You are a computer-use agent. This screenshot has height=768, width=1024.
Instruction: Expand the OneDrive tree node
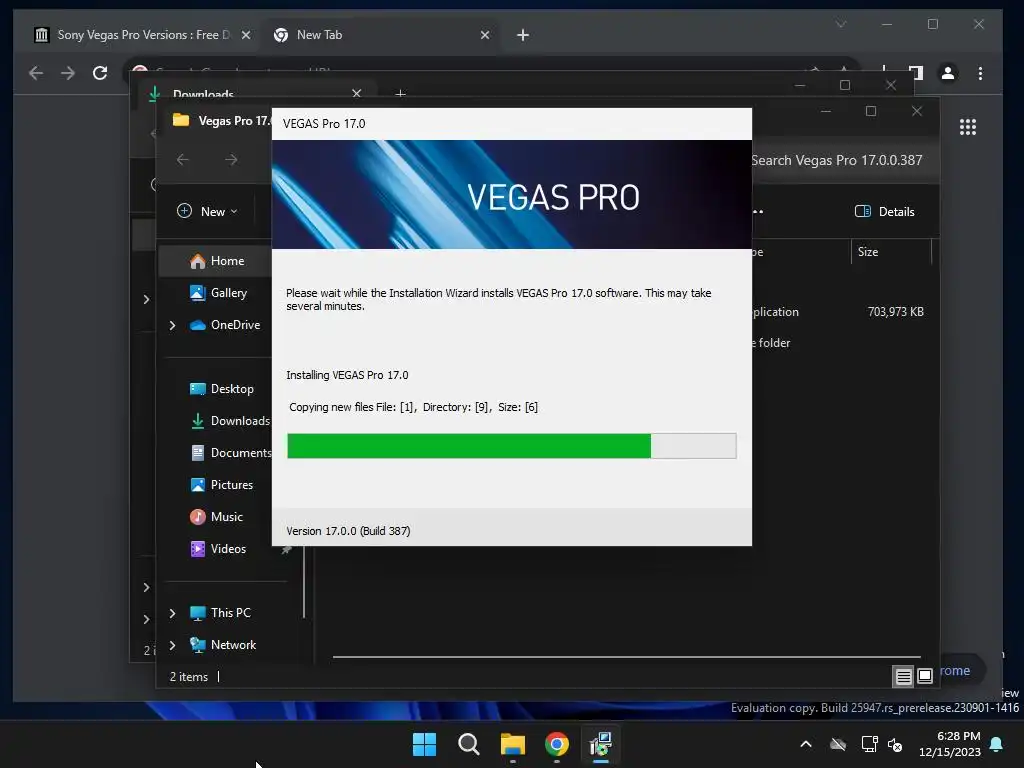click(x=172, y=325)
